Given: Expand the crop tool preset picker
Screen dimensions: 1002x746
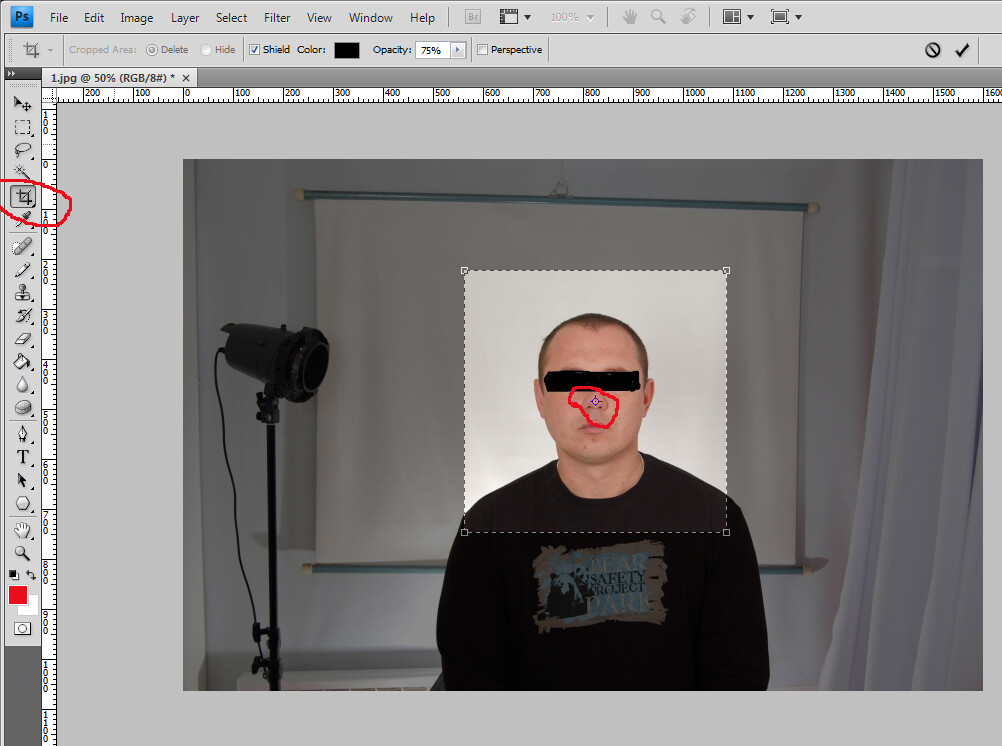Looking at the screenshot, I should [x=50, y=50].
